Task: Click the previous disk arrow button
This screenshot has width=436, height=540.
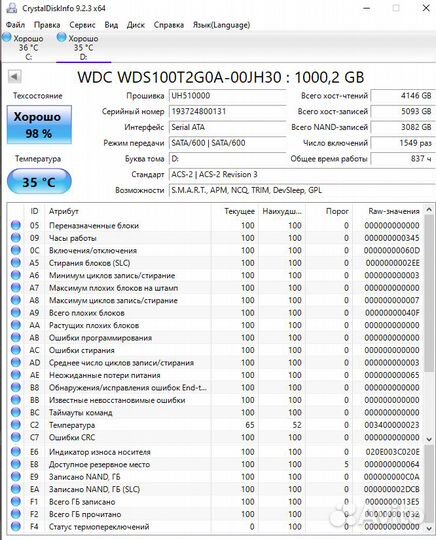Action: 15,76
